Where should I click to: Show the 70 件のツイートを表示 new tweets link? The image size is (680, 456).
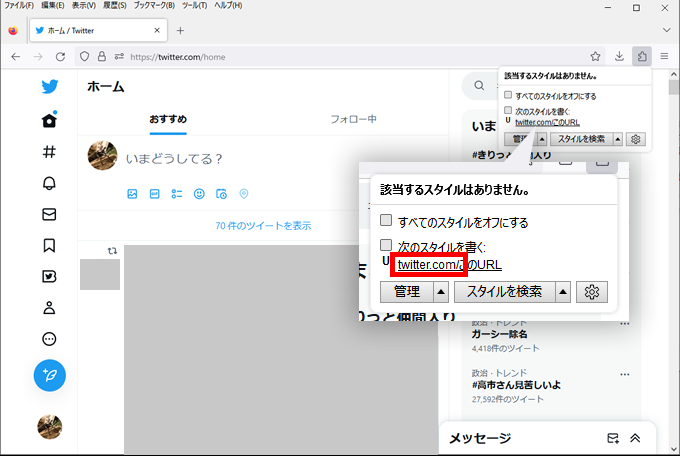click(x=263, y=226)
